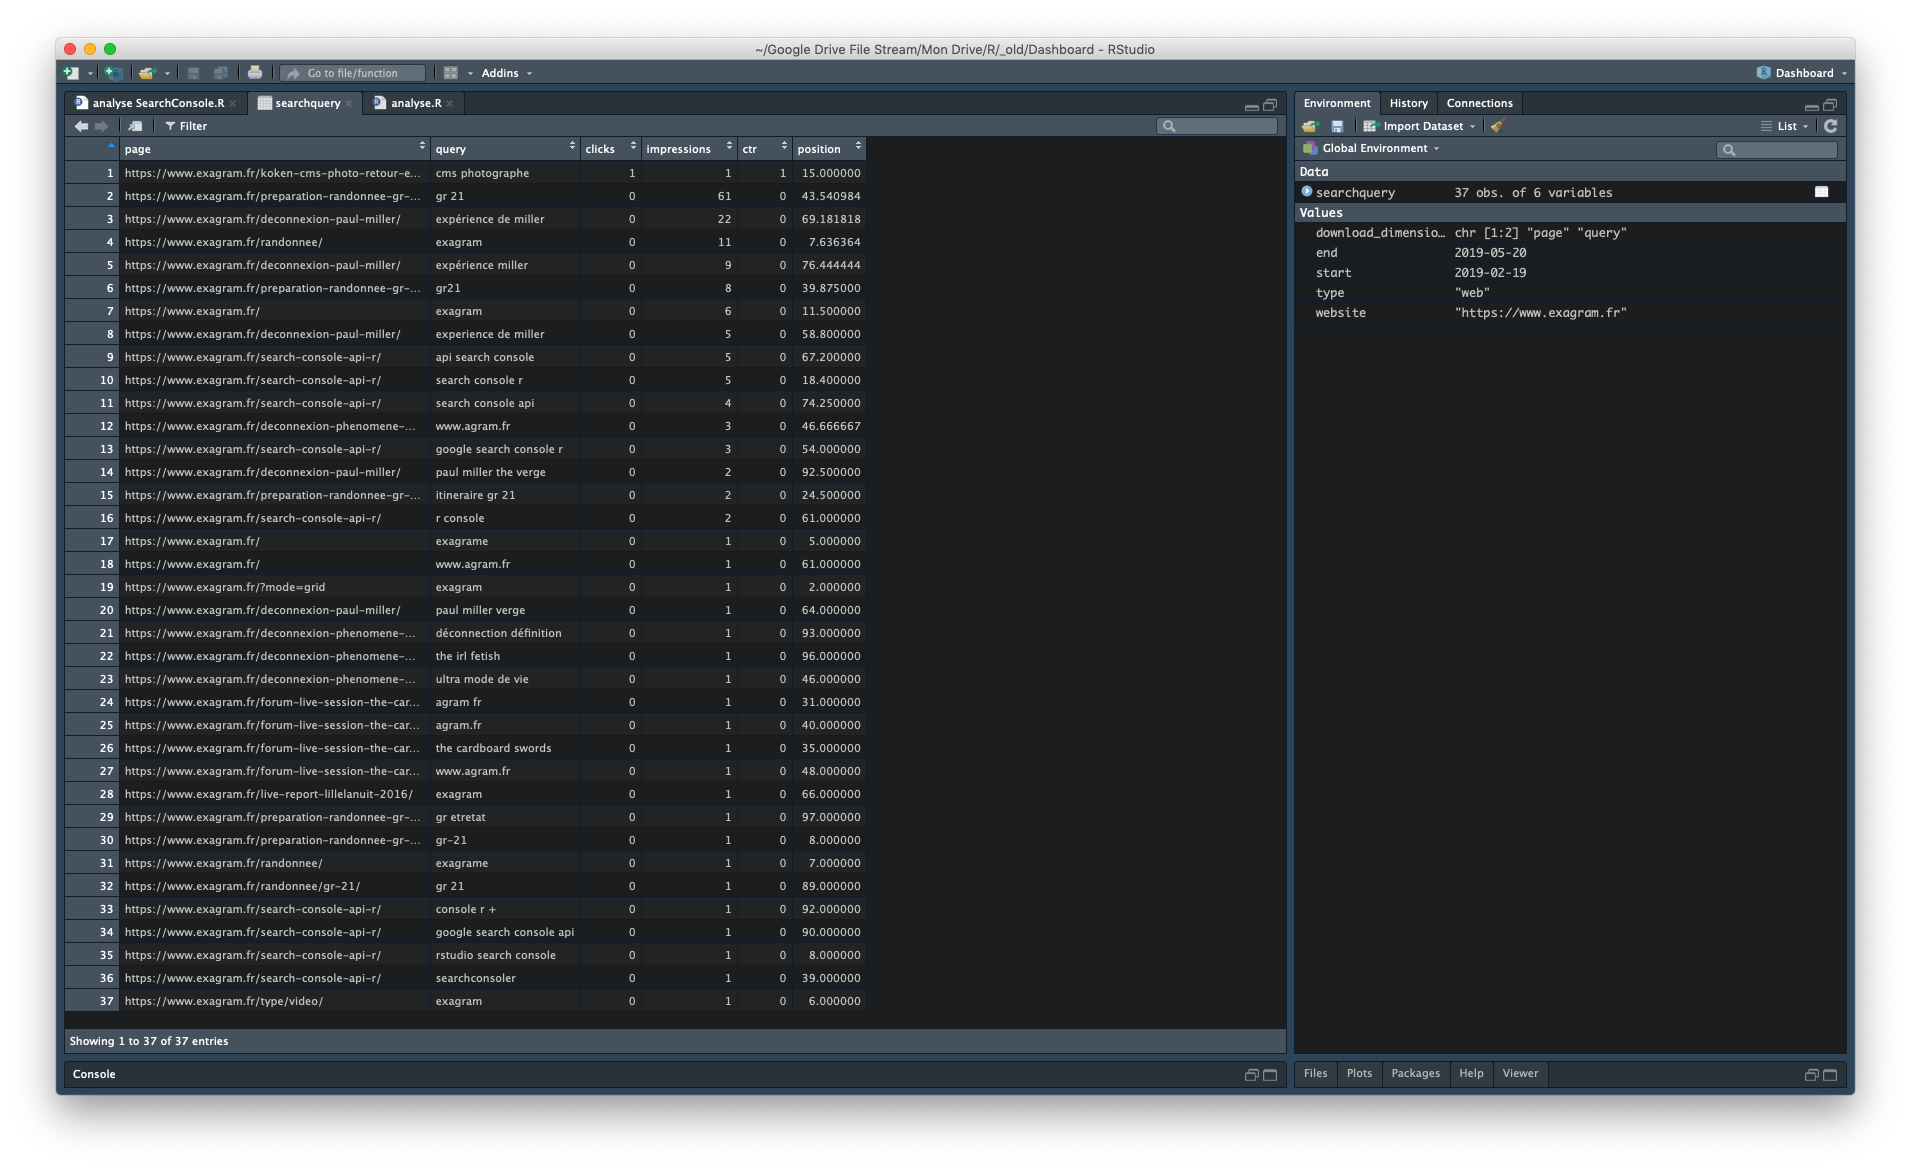Click Show in new window icon
1911x1169 pixels.
136,126
